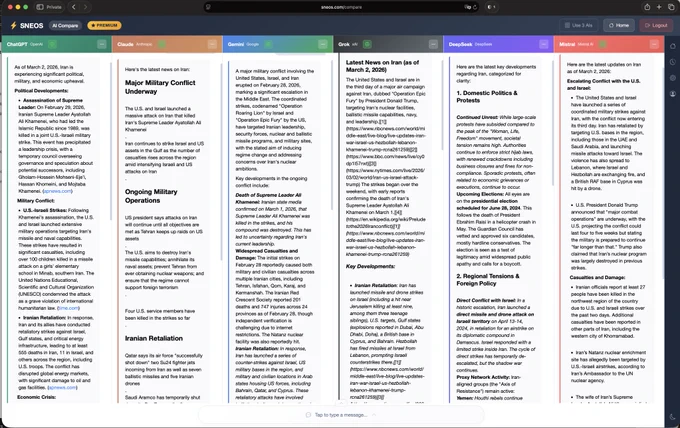Open the AI Compare pill
Screen dimensions: 680x428
click(65, 26)
